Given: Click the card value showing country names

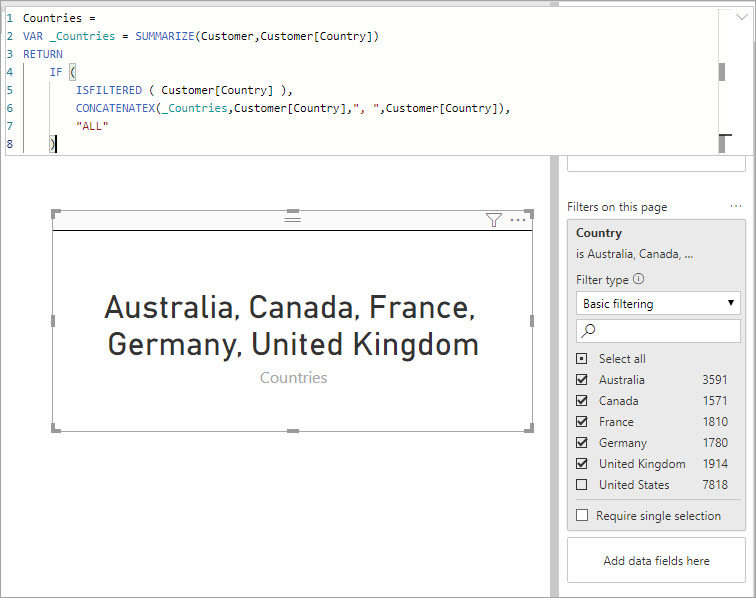Looking at the screenshot, I should point(292,326).
